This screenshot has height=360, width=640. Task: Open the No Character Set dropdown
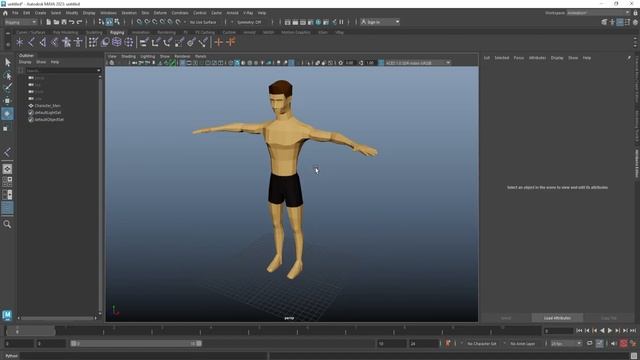tap(482, 344)
